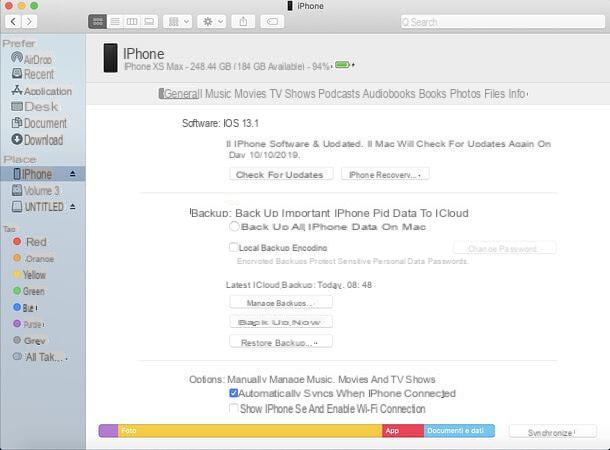The width and height of the screenshot is (610, 450).
Task: Click the Edit Tags toolbar icon
Action: [272, 21]
